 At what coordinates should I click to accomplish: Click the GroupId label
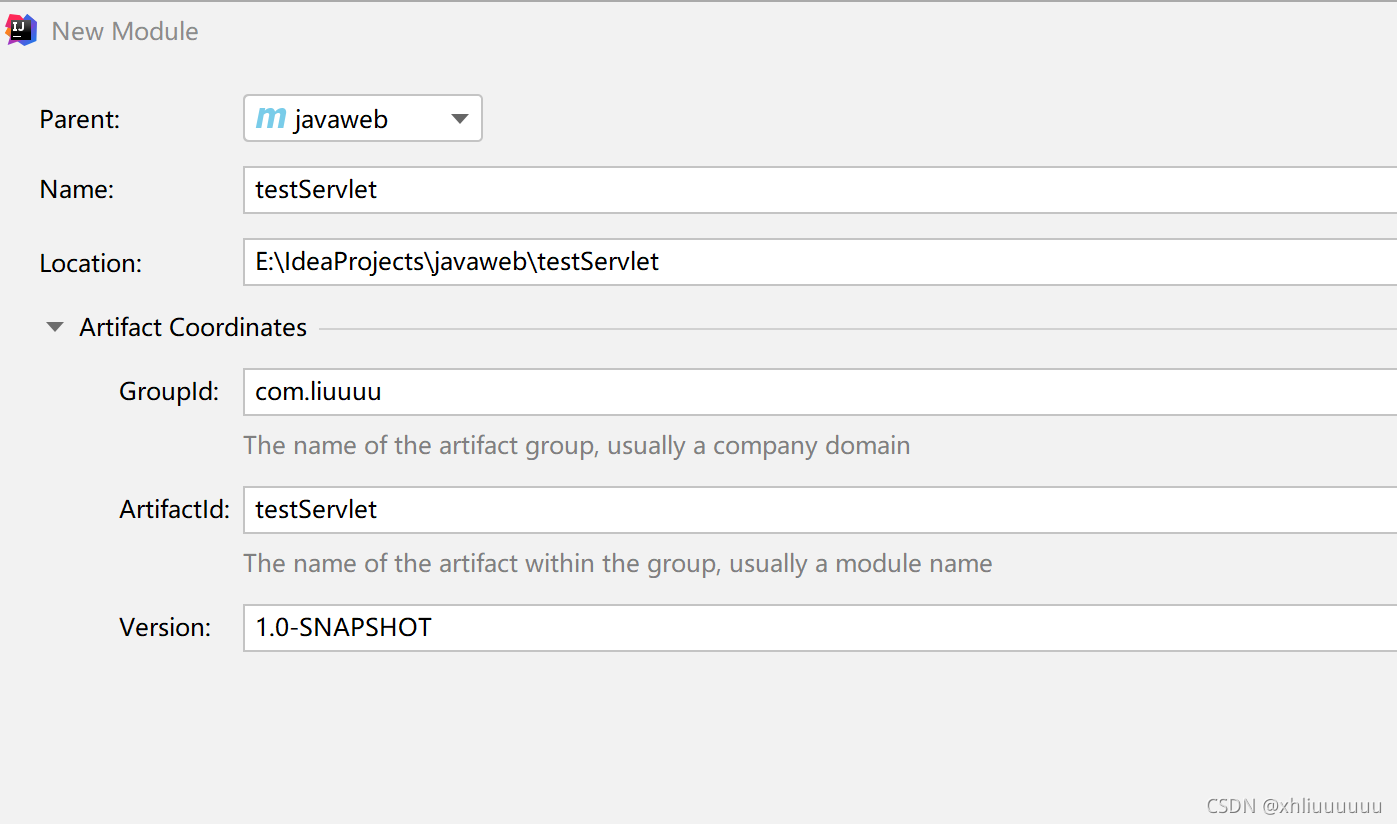pos(169,392)
